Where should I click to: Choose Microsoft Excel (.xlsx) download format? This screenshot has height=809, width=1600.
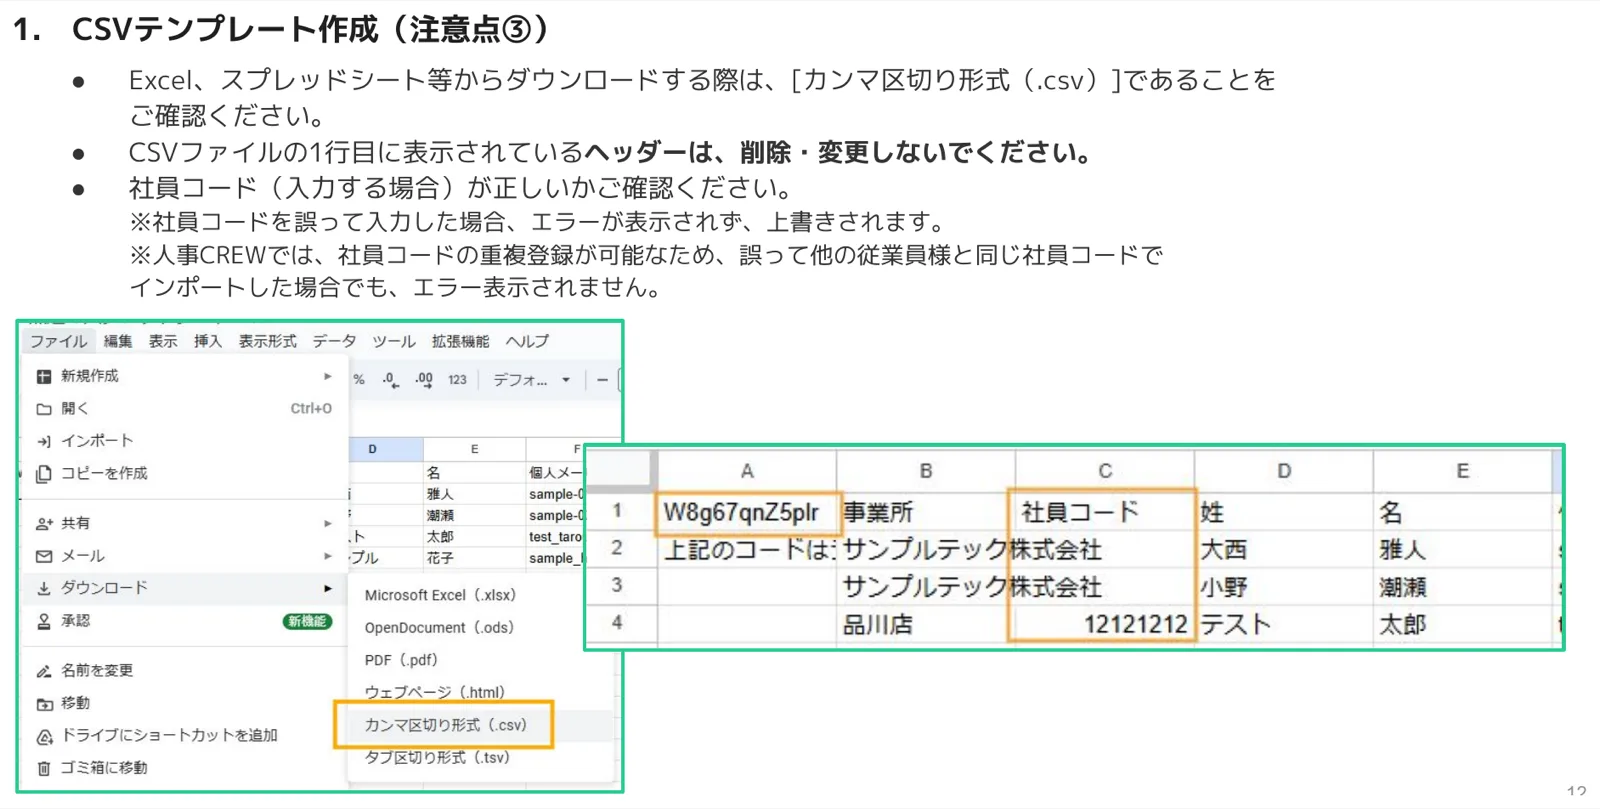tap(440, 595)
